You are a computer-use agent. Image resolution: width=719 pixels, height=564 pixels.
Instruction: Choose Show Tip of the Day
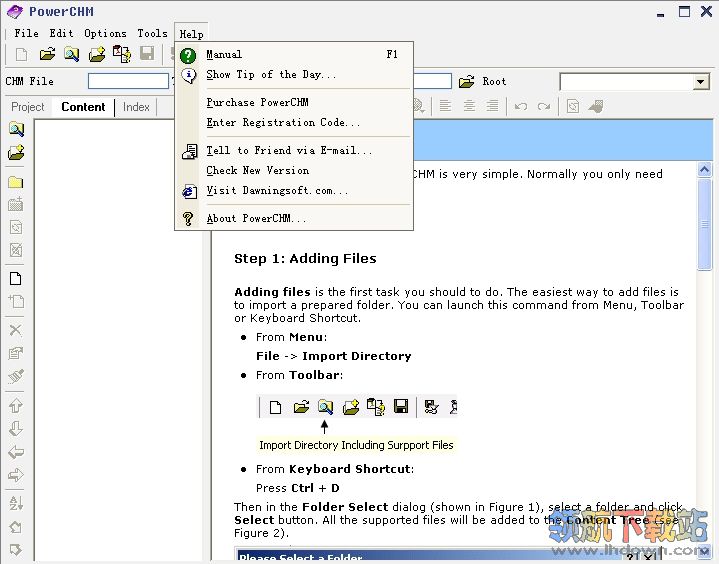pyautogui.click(x=294, y=75)
